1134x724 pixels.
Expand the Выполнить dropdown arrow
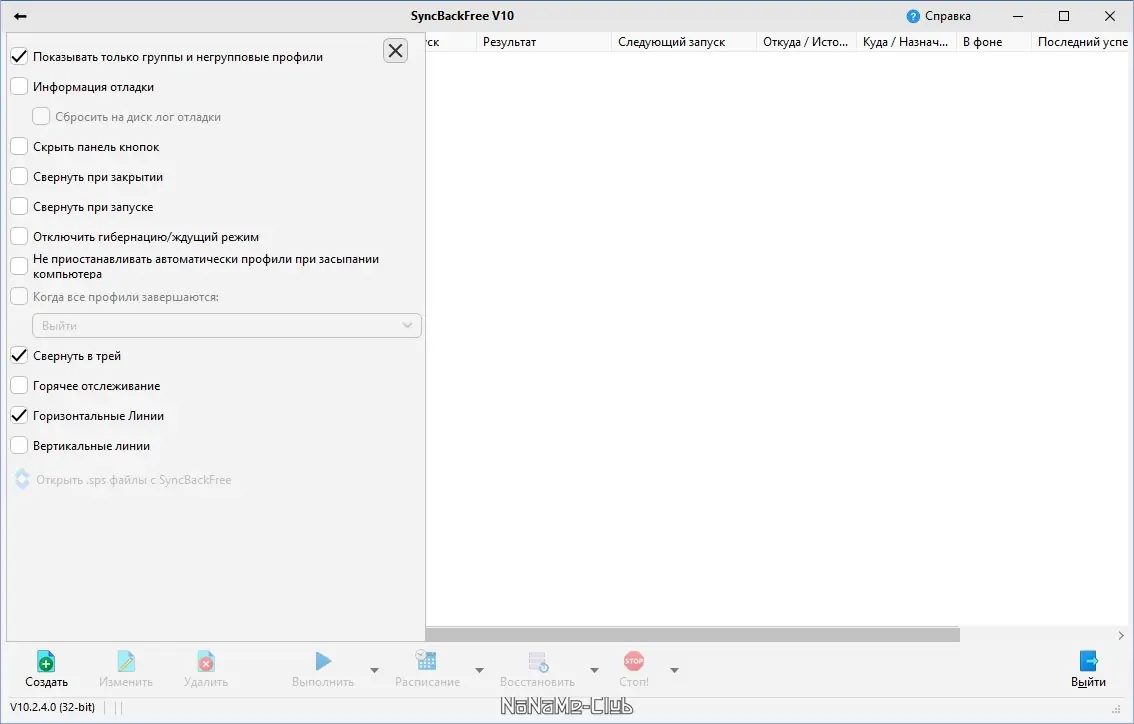375,670
